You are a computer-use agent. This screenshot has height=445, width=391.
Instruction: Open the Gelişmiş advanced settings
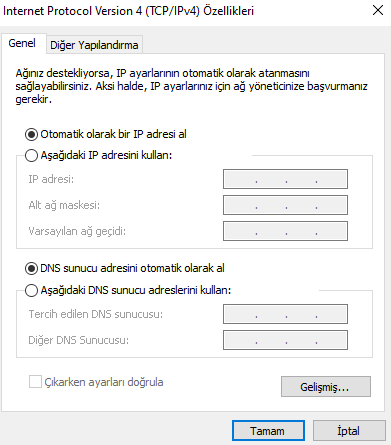tap(326, 387)
